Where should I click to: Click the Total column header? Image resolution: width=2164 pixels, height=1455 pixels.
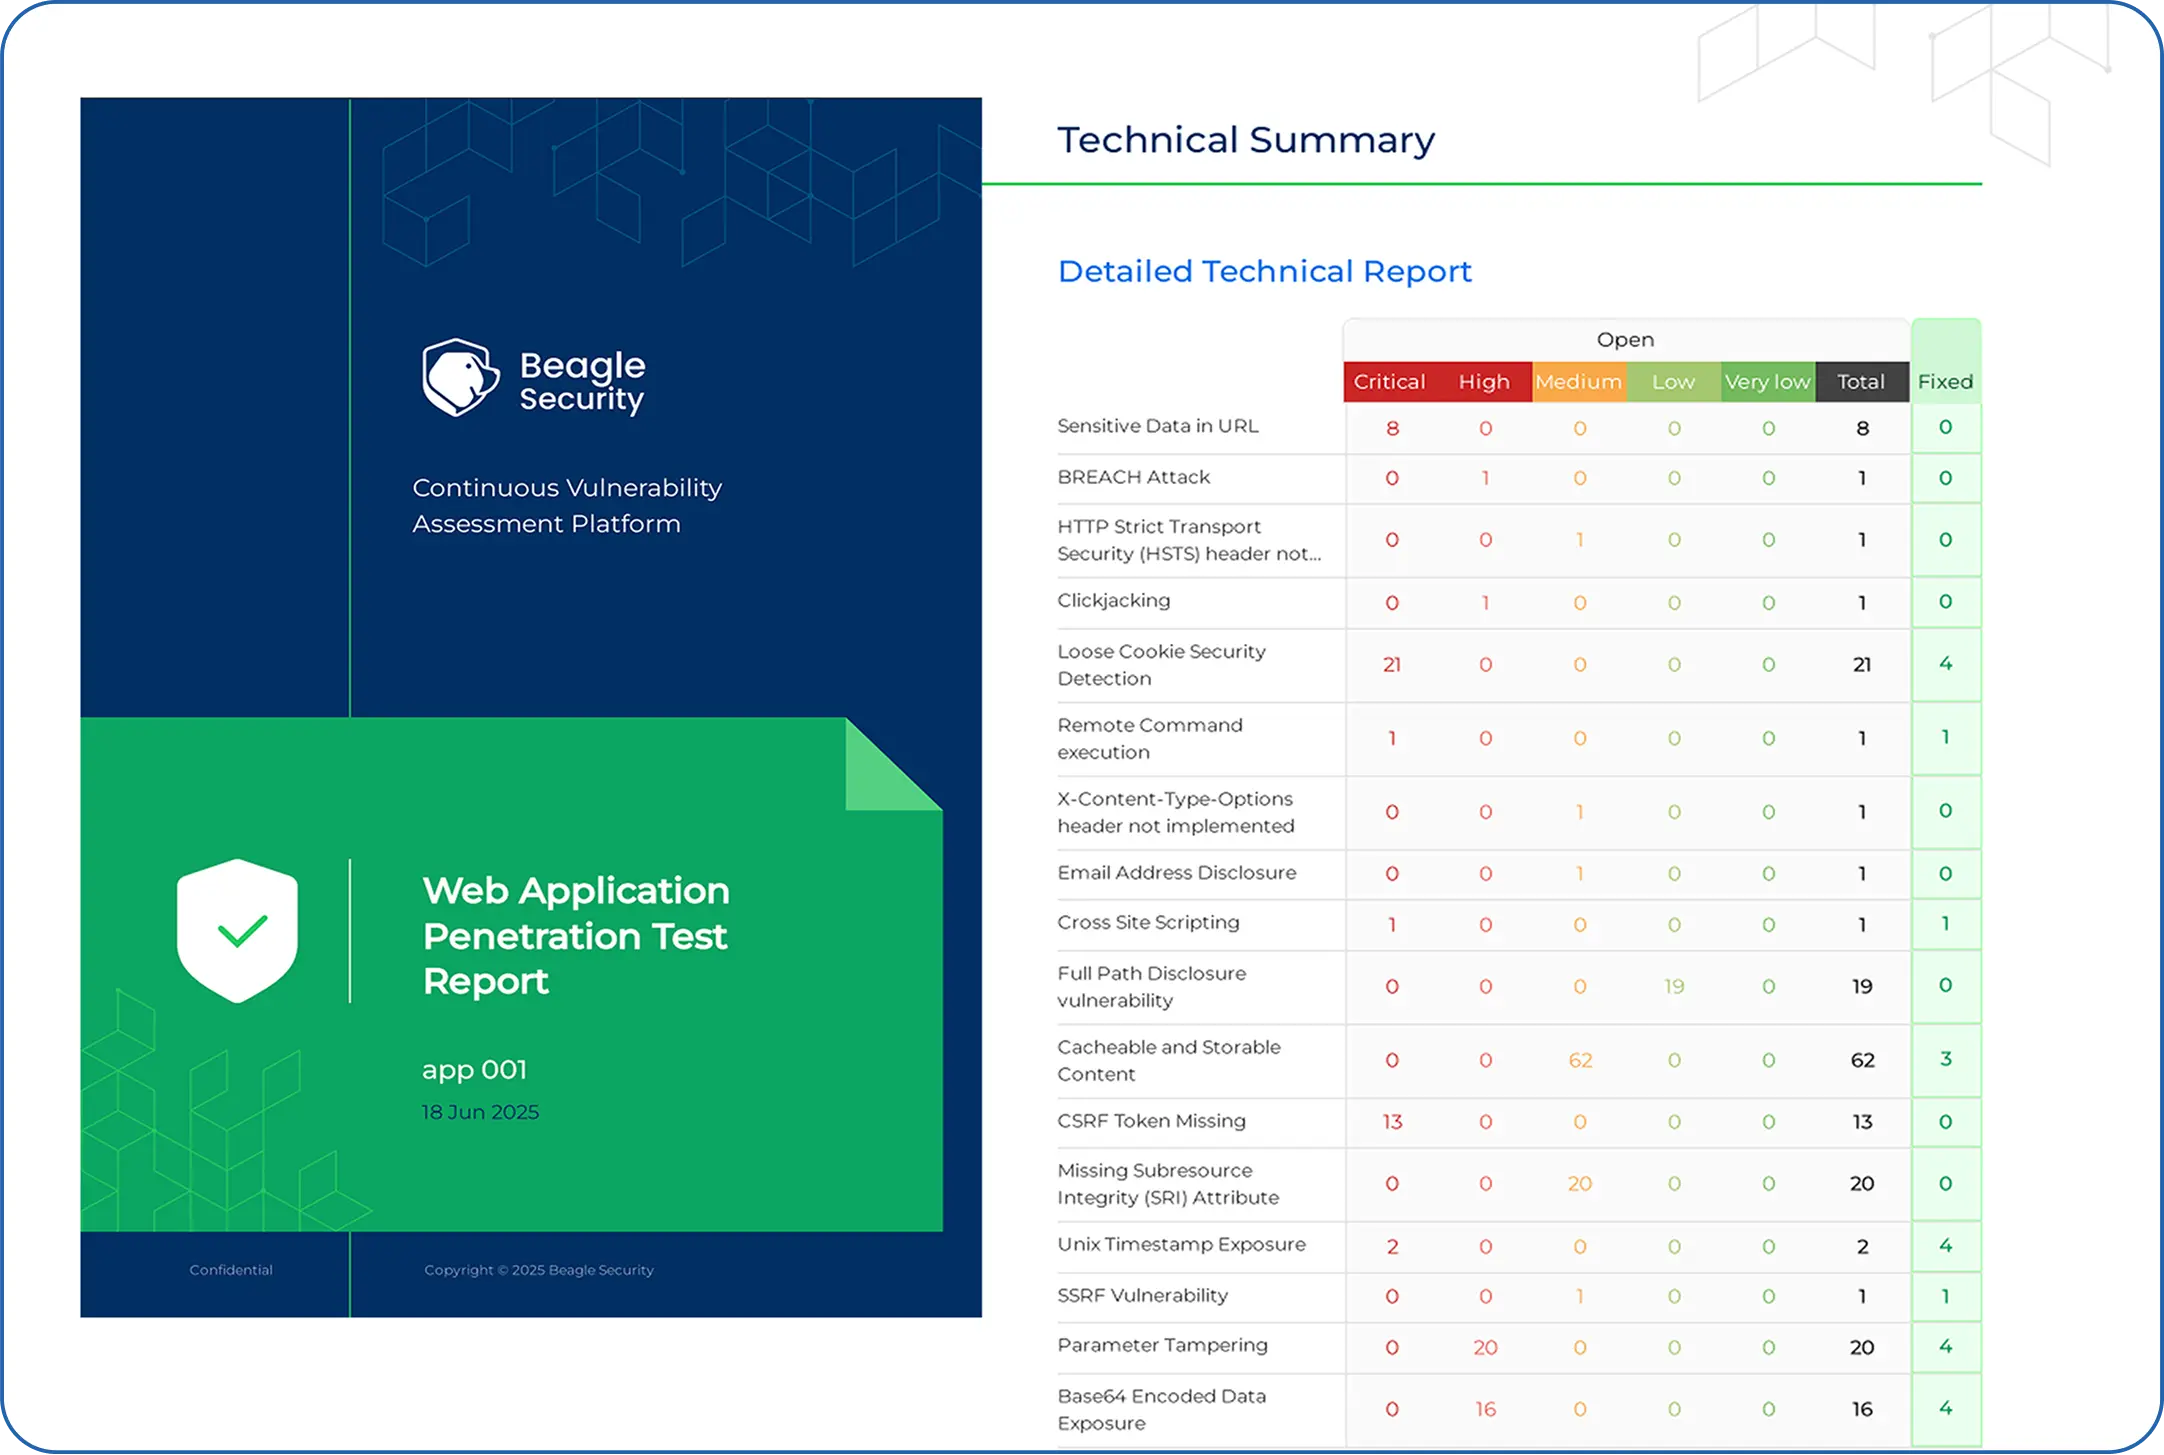coord(1861,382)
